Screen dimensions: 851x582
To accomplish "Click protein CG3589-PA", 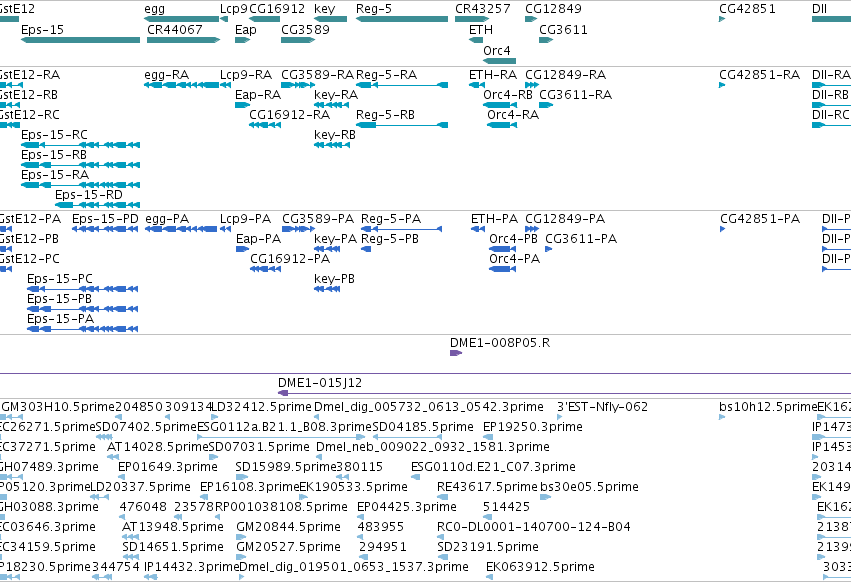I will [299, 229].
